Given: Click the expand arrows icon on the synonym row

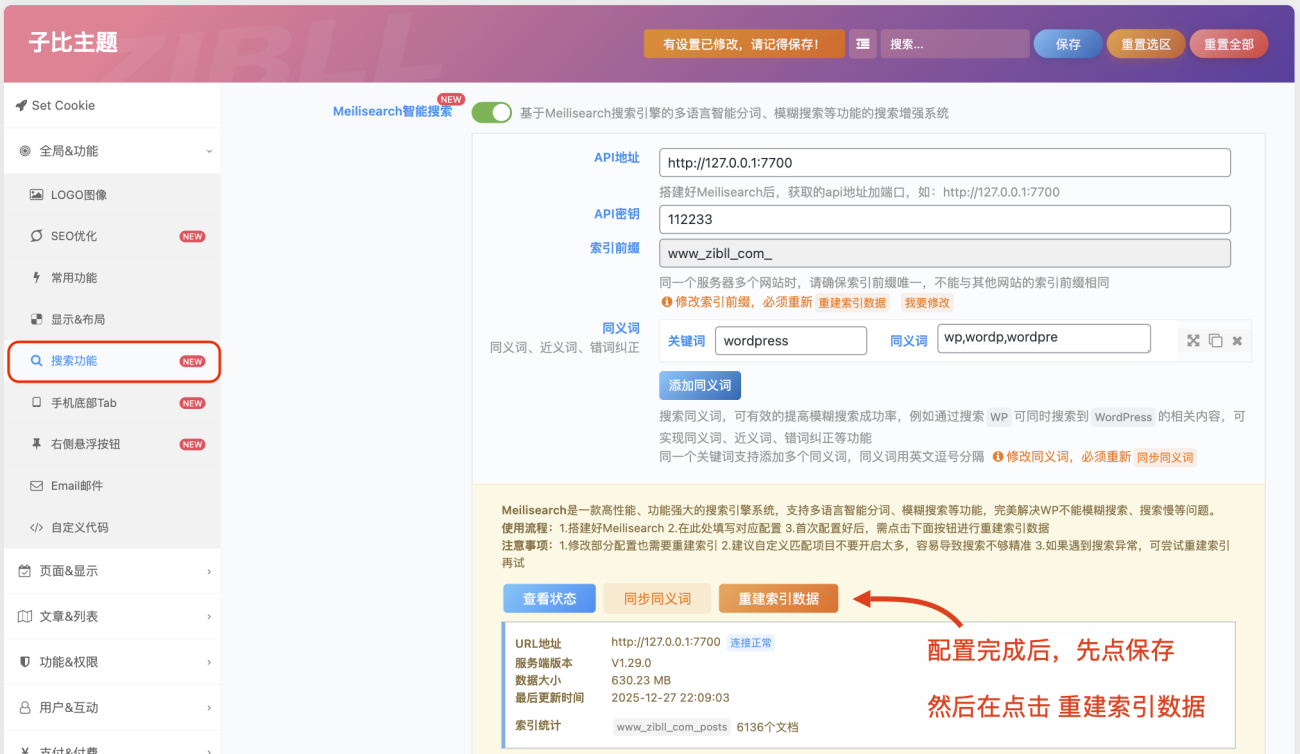Looking at the screenshot, I should pos(1193,340).
